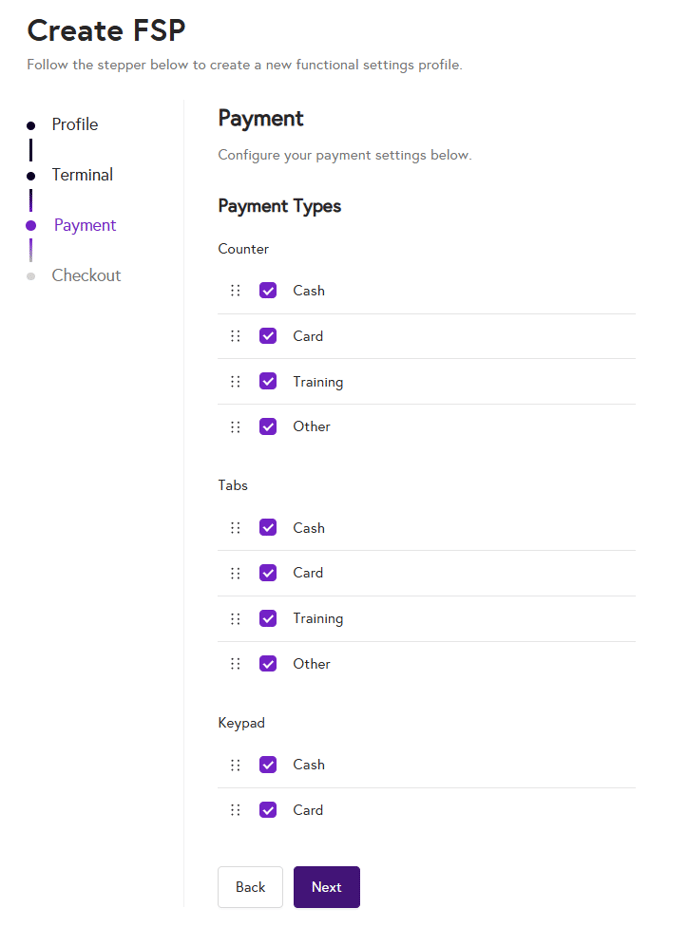This screenshot has width=688, height=946.
Task: Disable Card checkbox in Tabs section
Action: click(x=268, y=573)
